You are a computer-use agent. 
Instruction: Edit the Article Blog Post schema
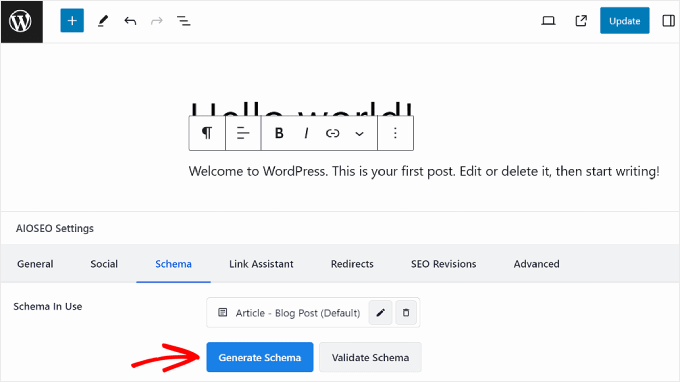380,313
